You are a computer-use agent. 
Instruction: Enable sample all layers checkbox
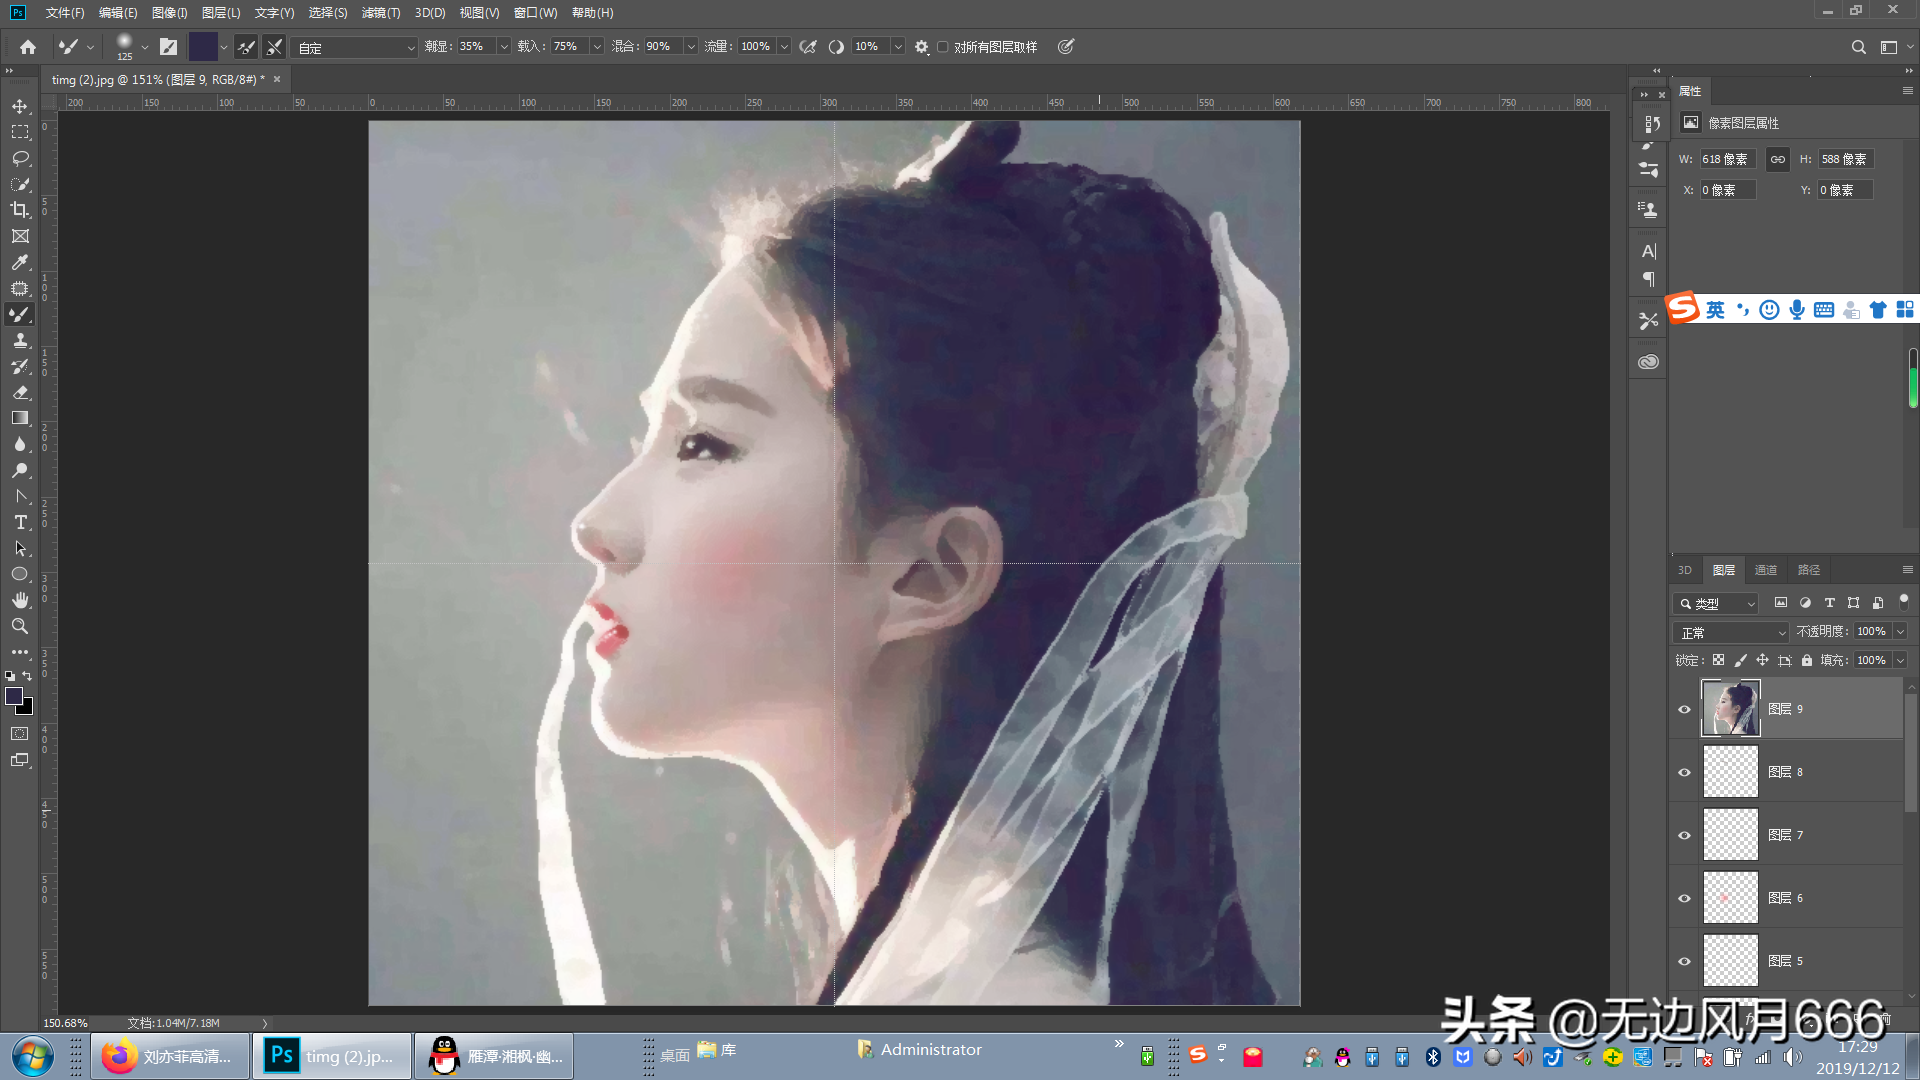pos(942,47)
